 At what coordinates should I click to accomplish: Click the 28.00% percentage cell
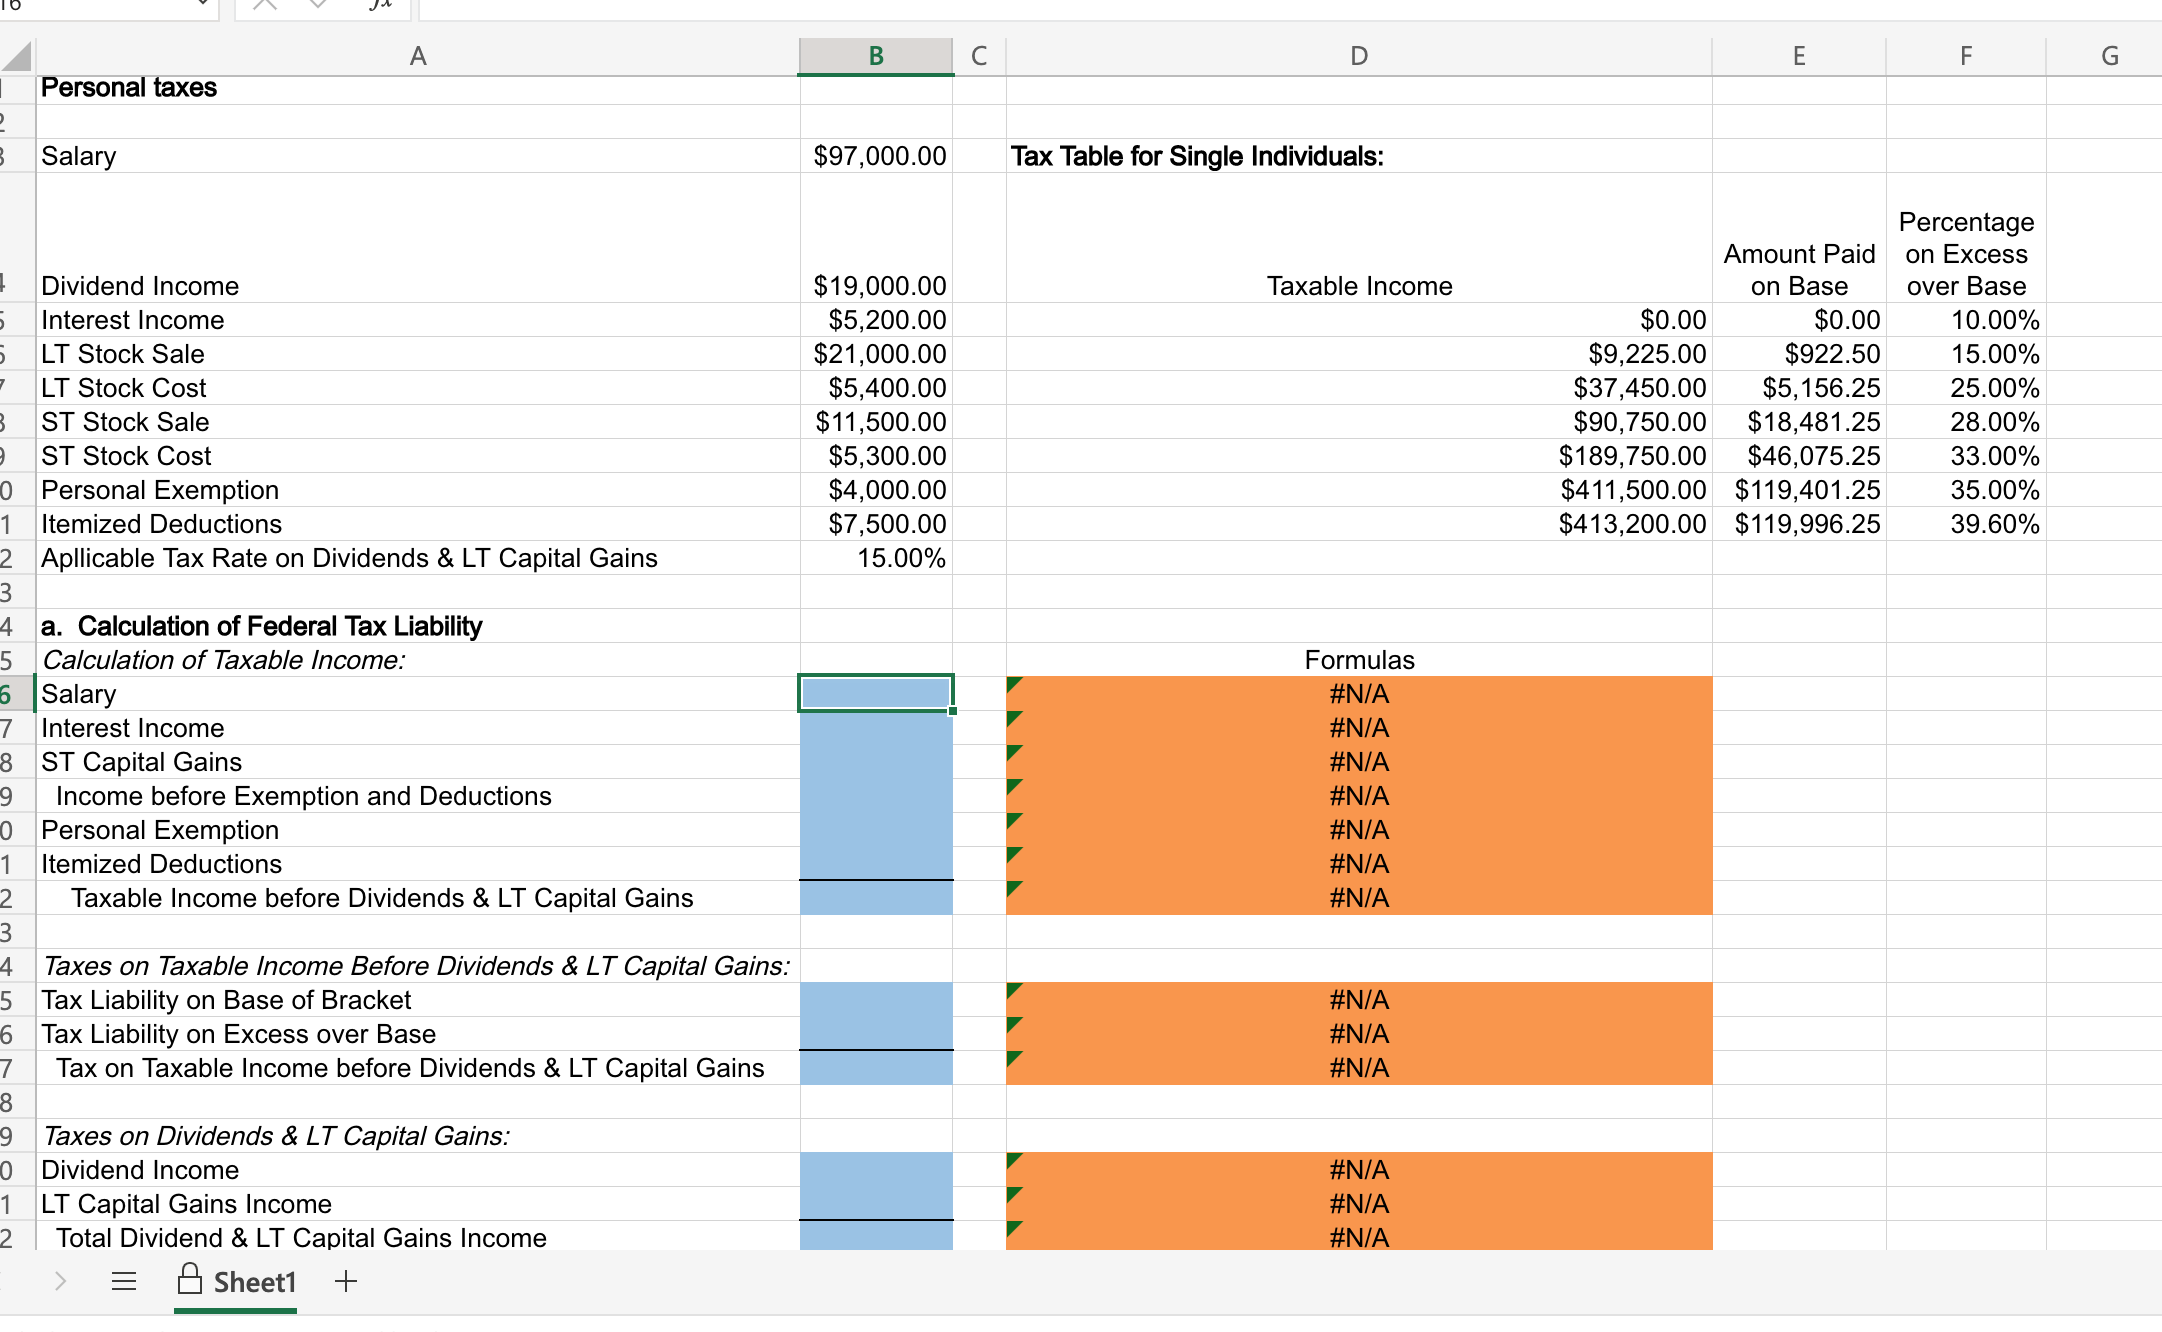(1966, 422)
